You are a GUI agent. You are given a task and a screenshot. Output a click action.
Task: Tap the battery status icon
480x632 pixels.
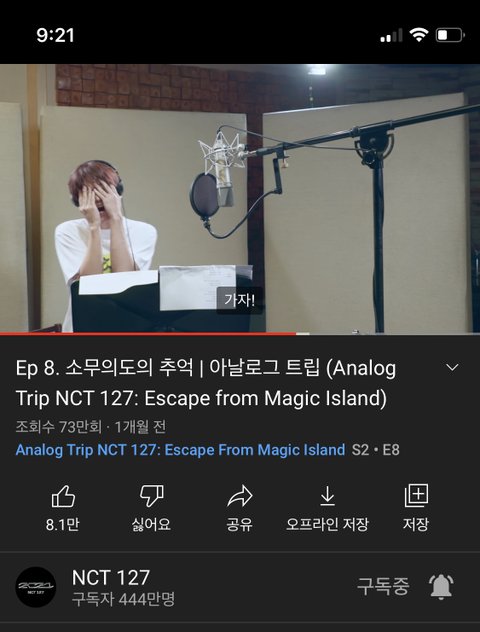pos(450,35)
